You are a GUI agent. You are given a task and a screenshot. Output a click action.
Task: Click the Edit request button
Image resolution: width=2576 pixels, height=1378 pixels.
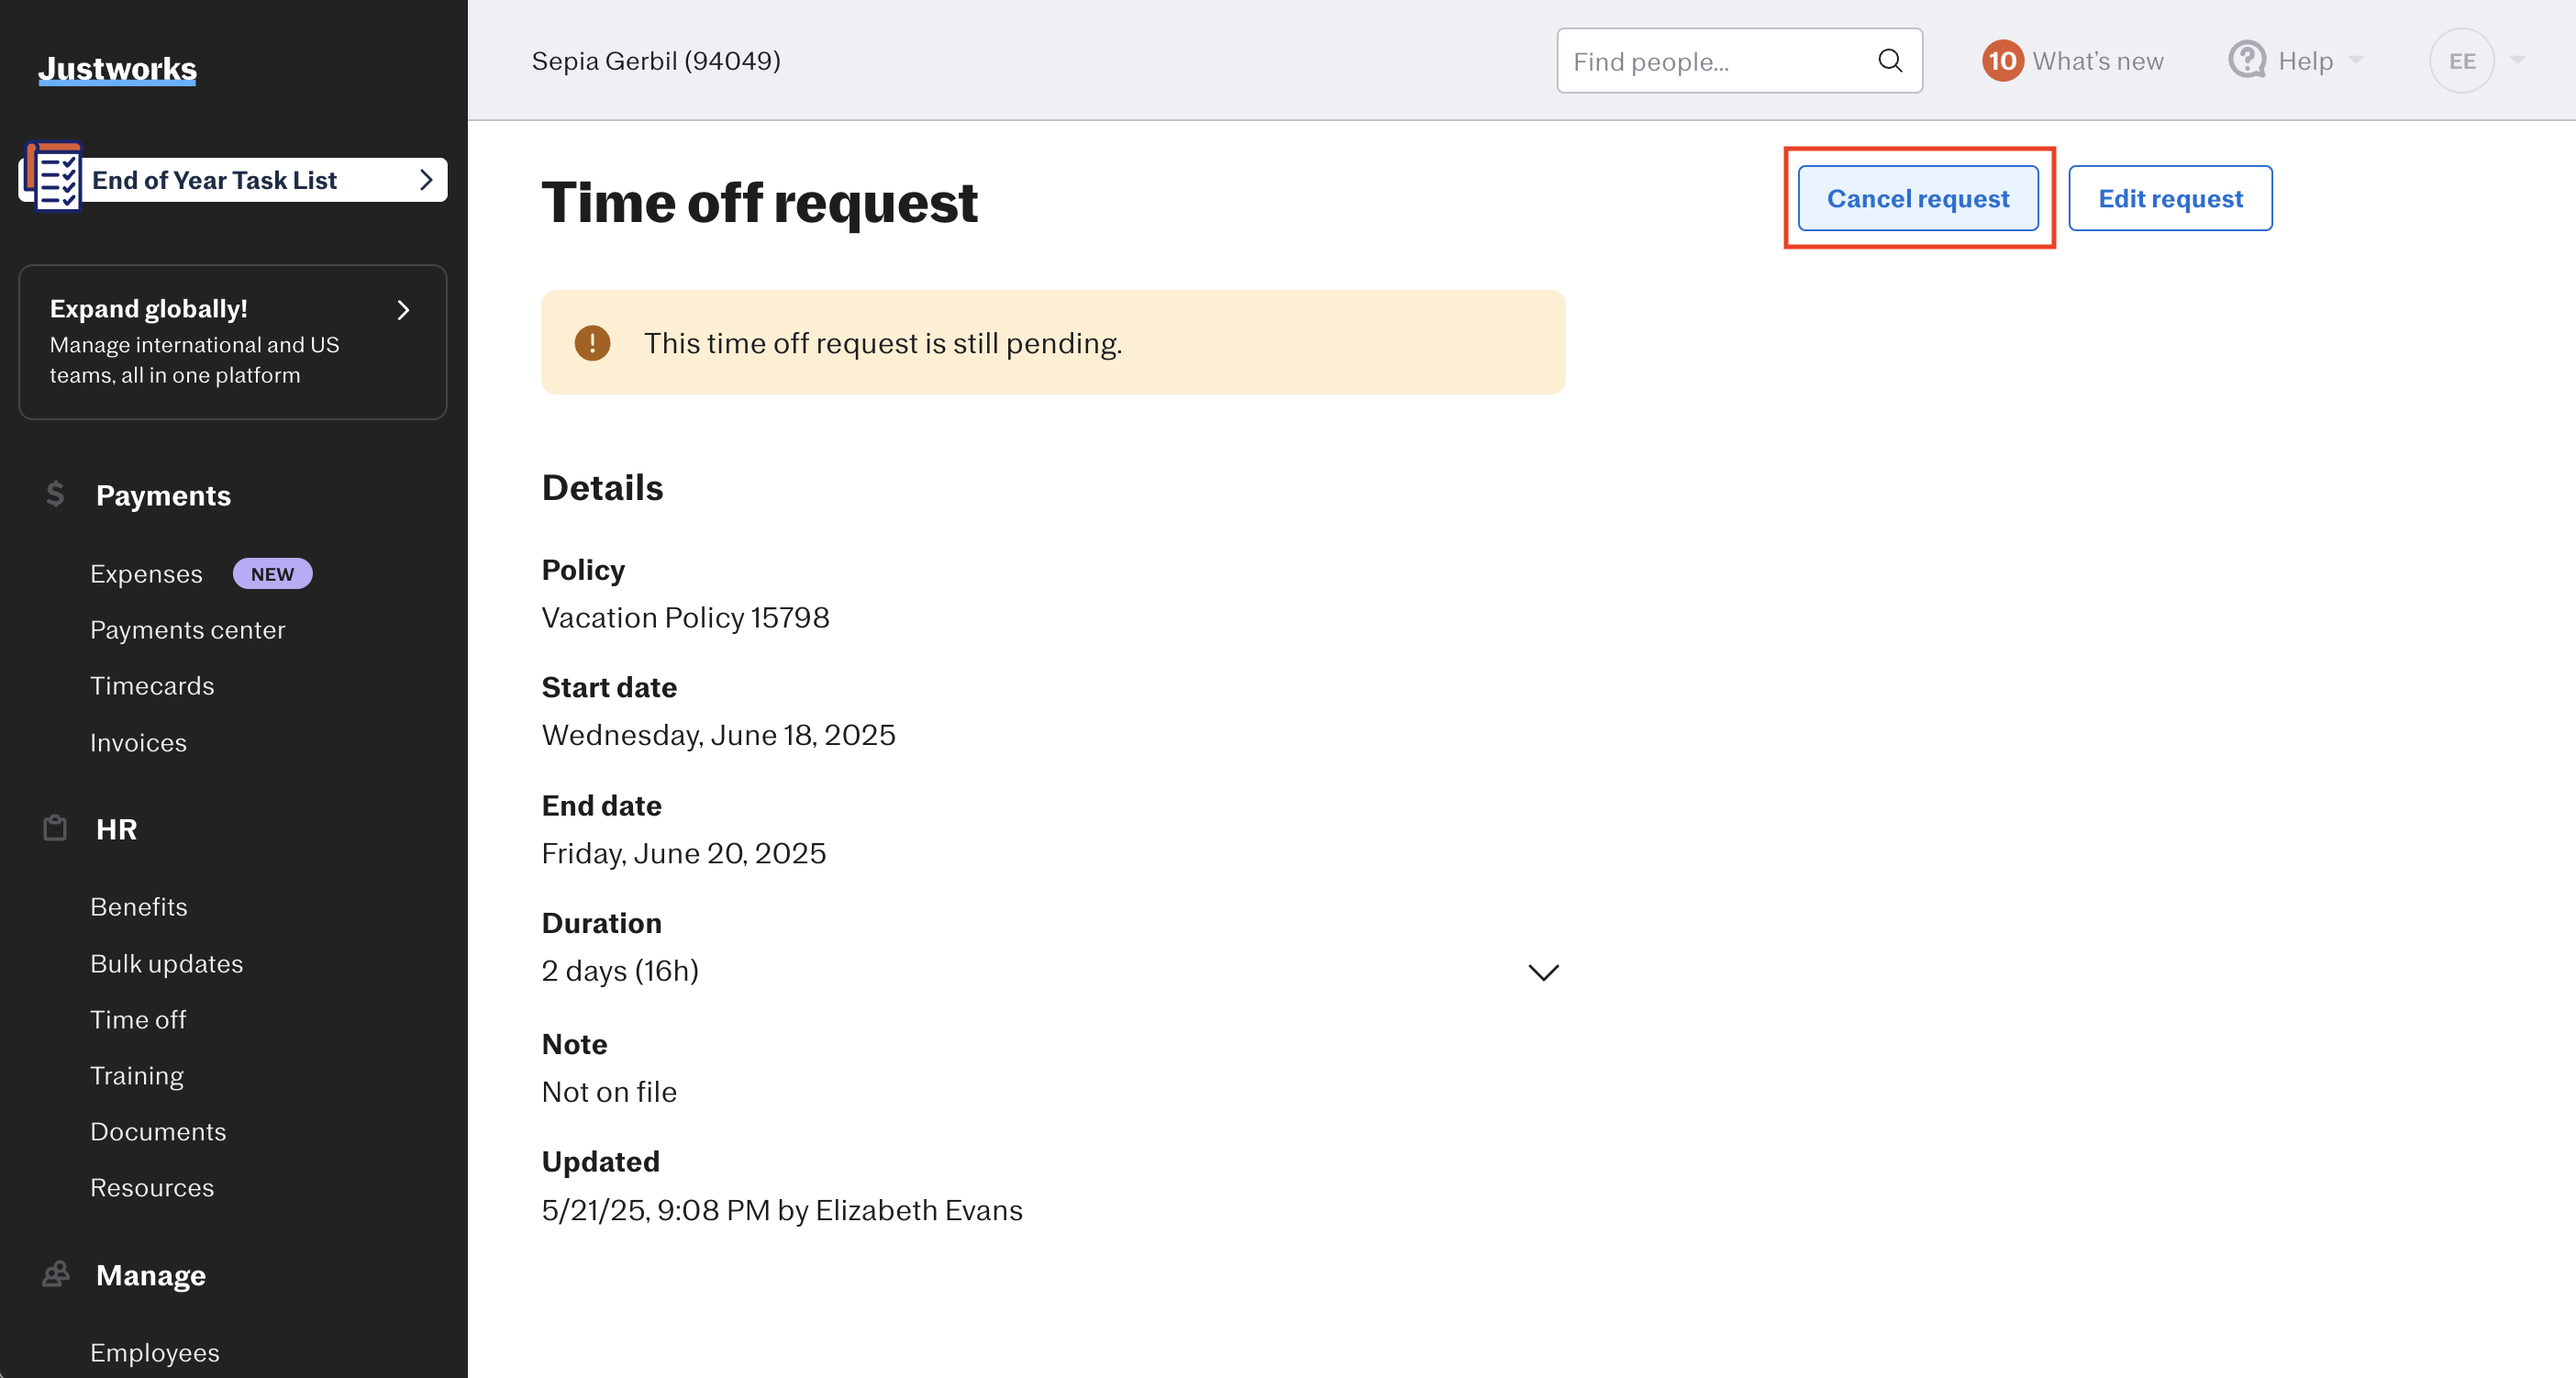(2171, 198)
